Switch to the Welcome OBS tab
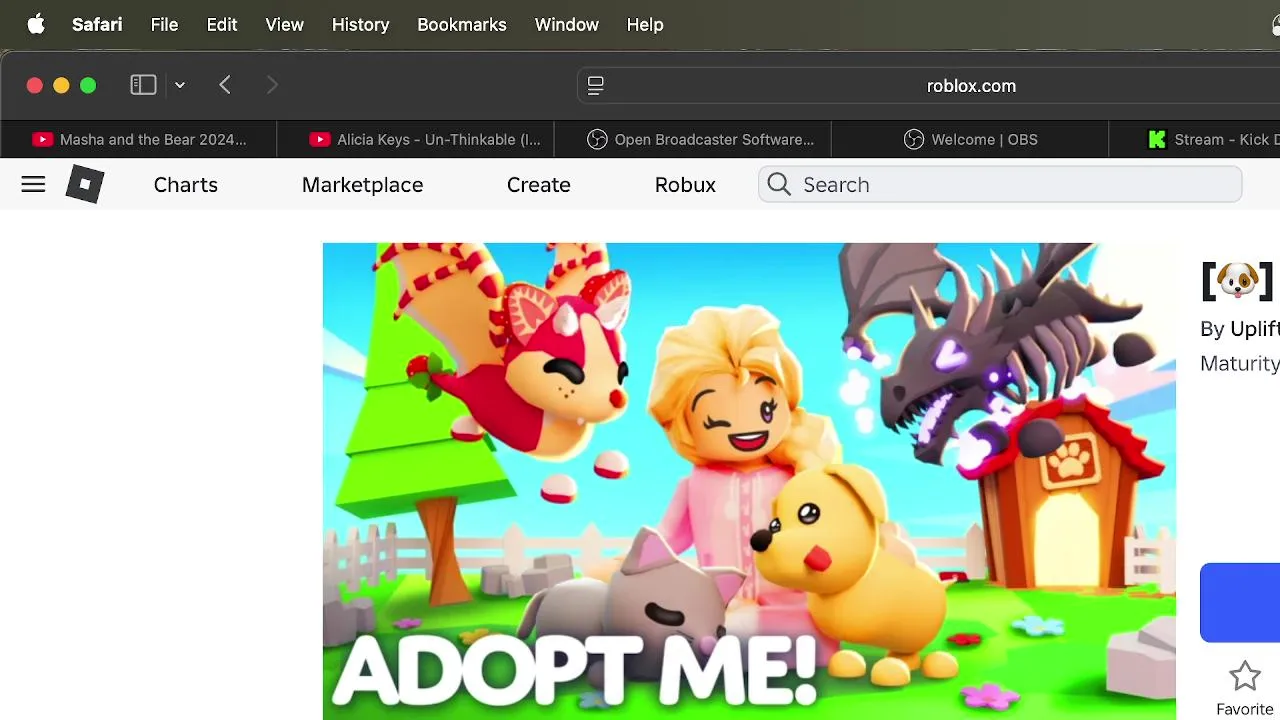Screen dimensions: 1280x720 tap(970, 140)
